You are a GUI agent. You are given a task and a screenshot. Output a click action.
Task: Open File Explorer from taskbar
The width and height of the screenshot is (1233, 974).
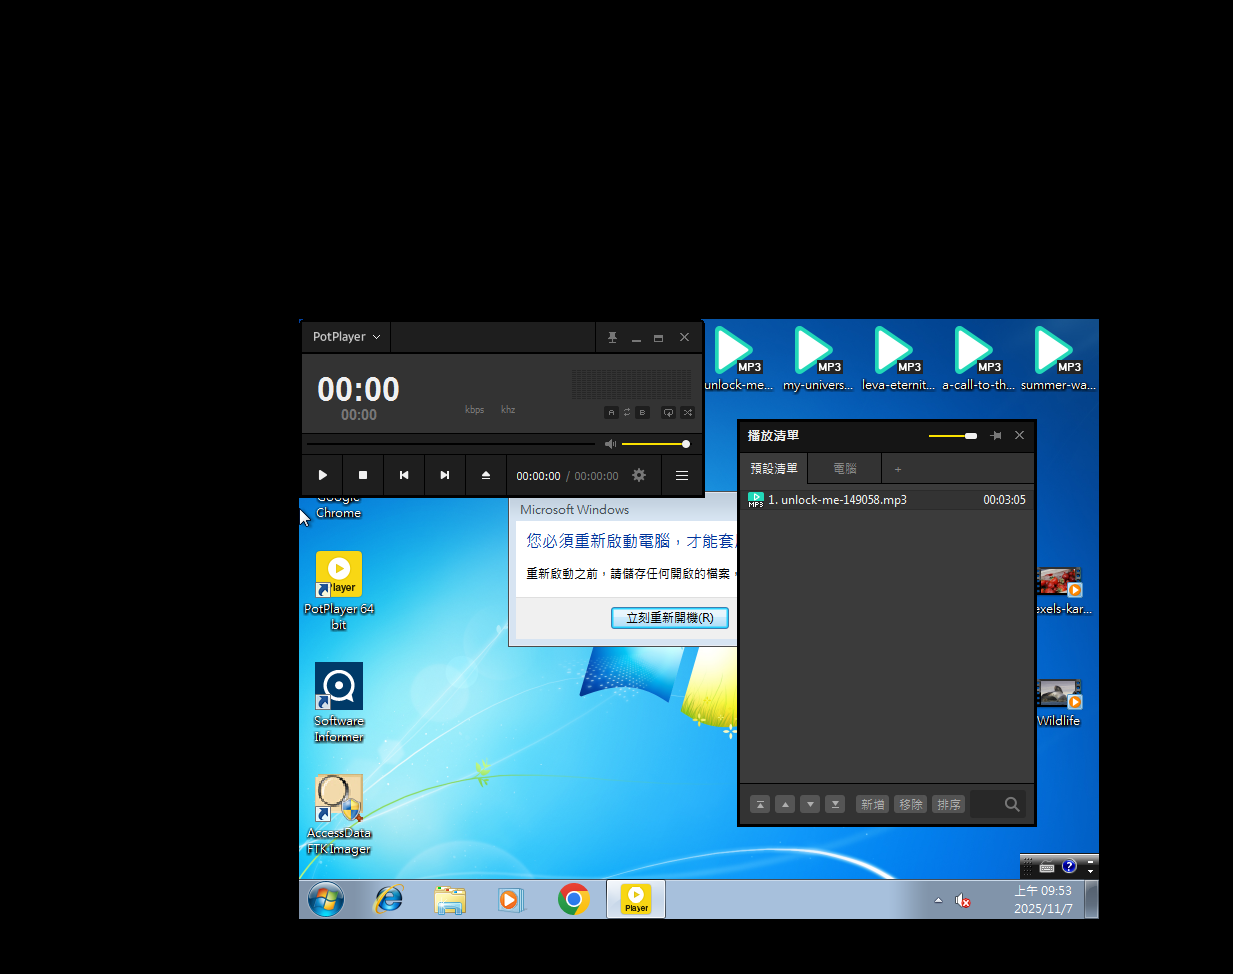450,900
